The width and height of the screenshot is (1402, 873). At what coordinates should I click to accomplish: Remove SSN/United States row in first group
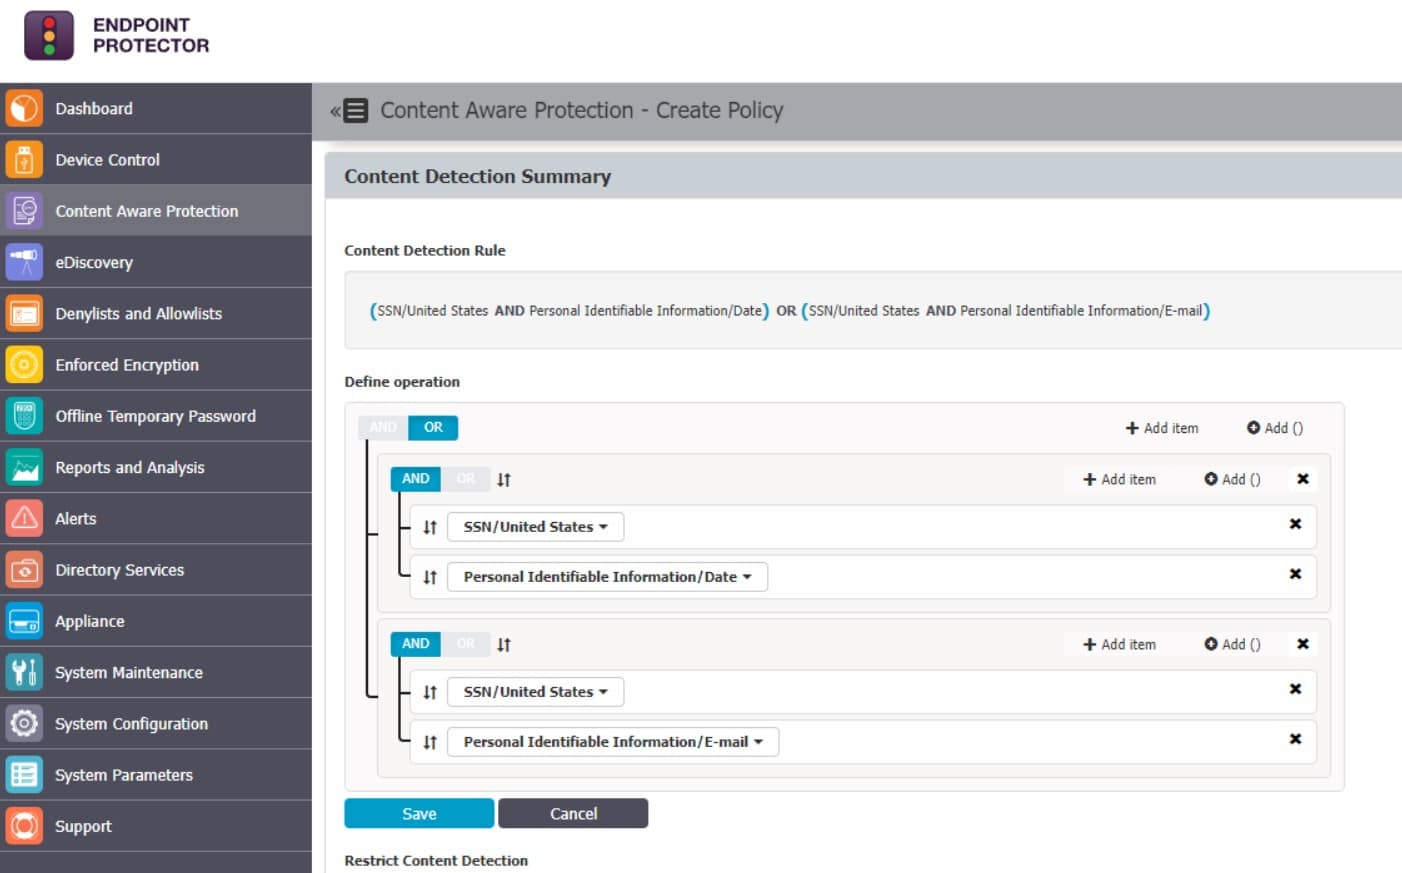1295,524
